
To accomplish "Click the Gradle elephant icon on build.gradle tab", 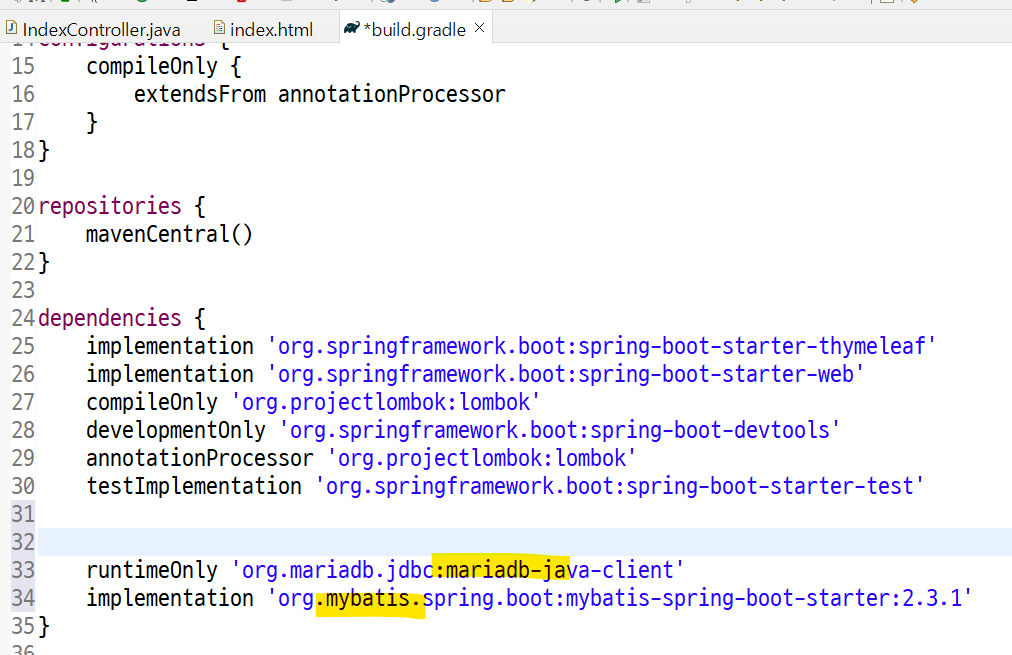I will (352, 28).
